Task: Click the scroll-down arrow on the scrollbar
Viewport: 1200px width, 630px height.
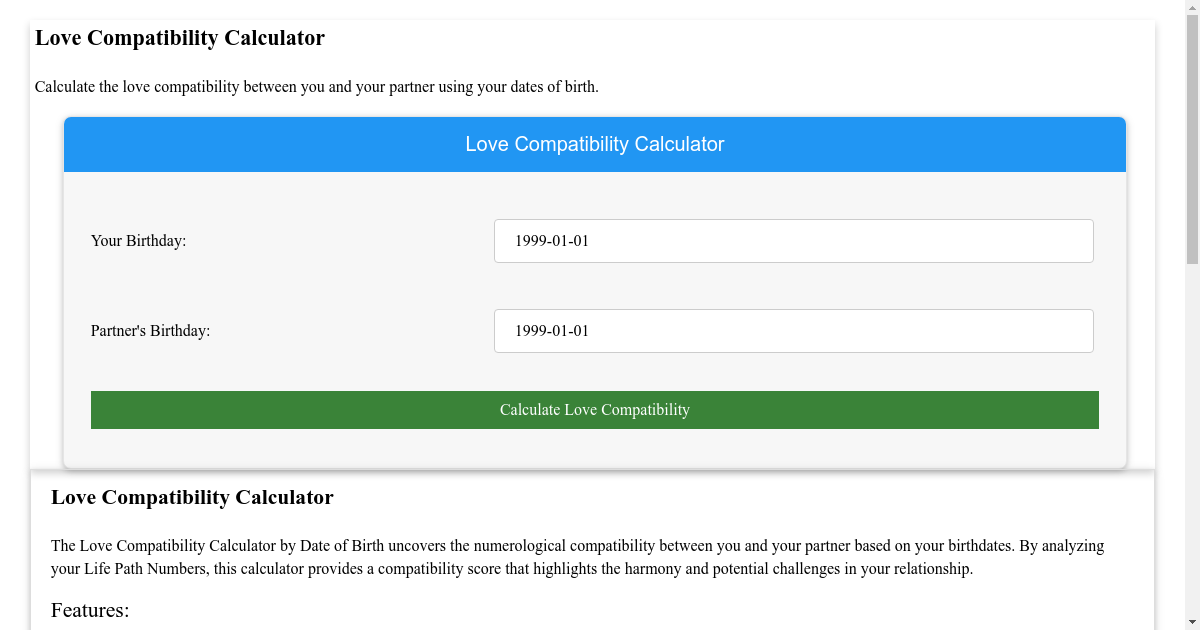Action: [1192, 622]
